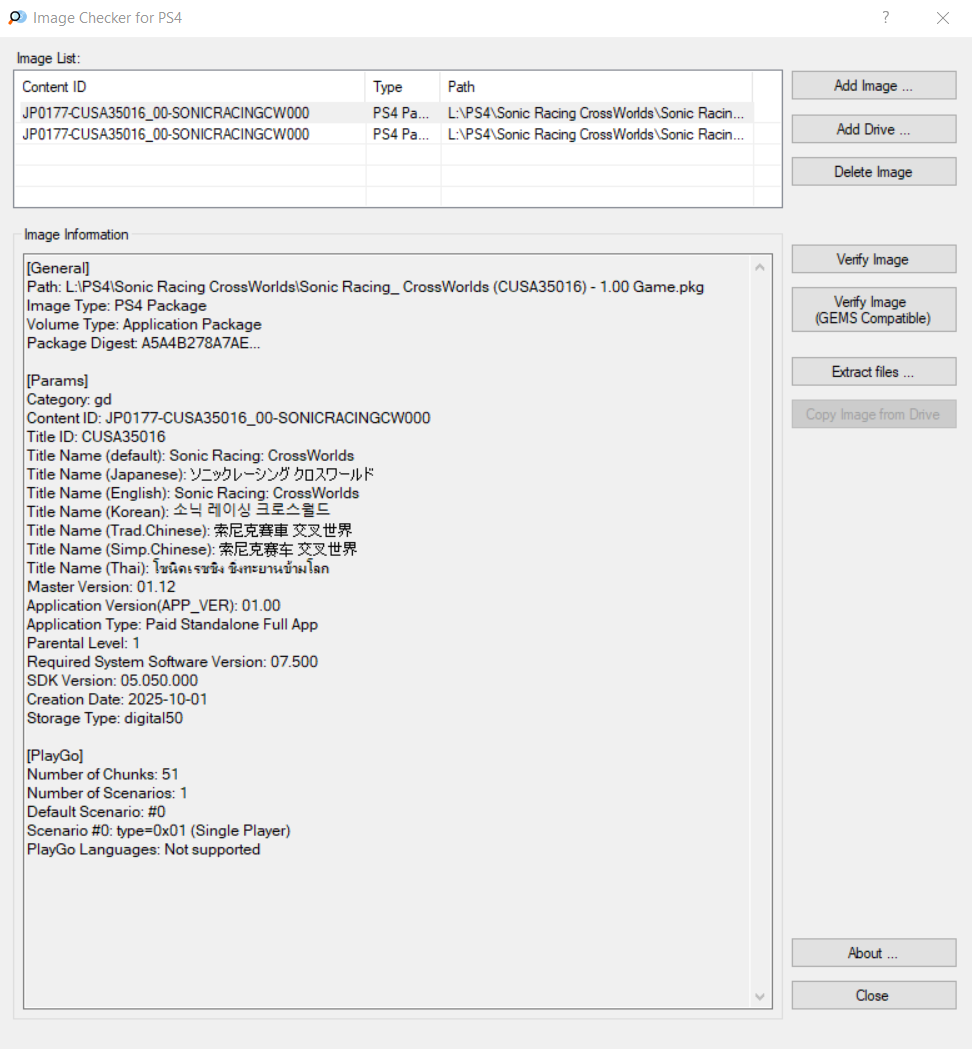Click PlayGo Languages: Not supported line
The image size is (972, 1049).
[x=143, y=849]
